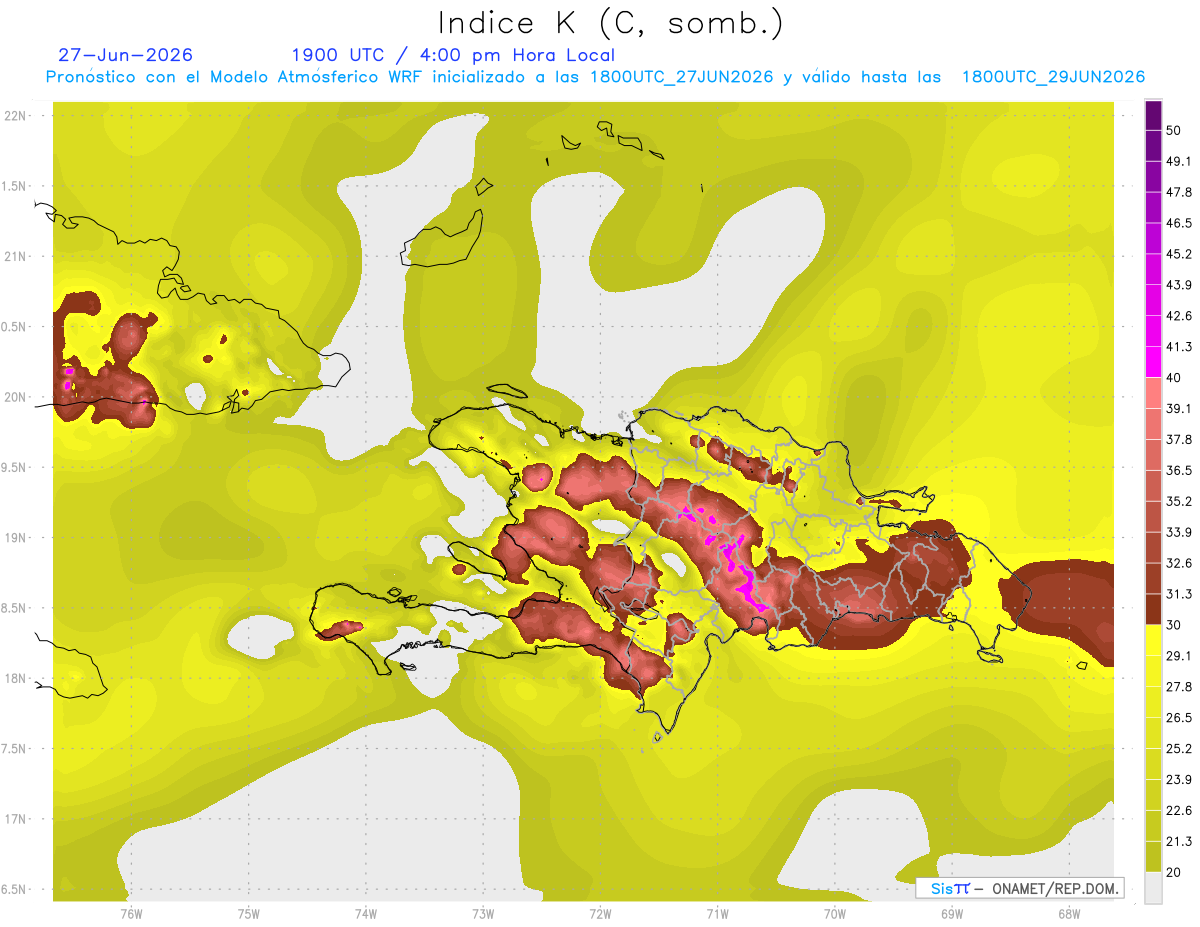This screenshot has height=927, width=1200.
Task: Click the olive legend swatch between 20 and 21.3
Action: (x=1153, y=857)
